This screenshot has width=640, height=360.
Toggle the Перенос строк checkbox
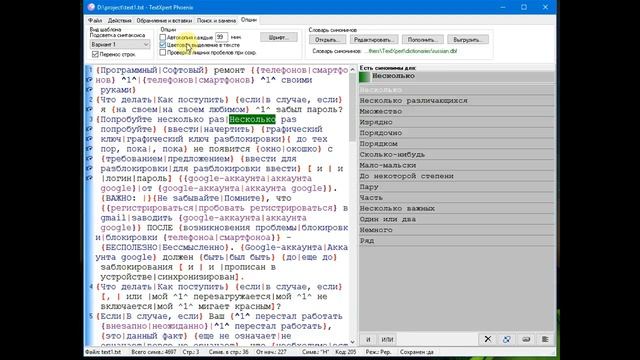pyautogui.click(x=95, y=54)
